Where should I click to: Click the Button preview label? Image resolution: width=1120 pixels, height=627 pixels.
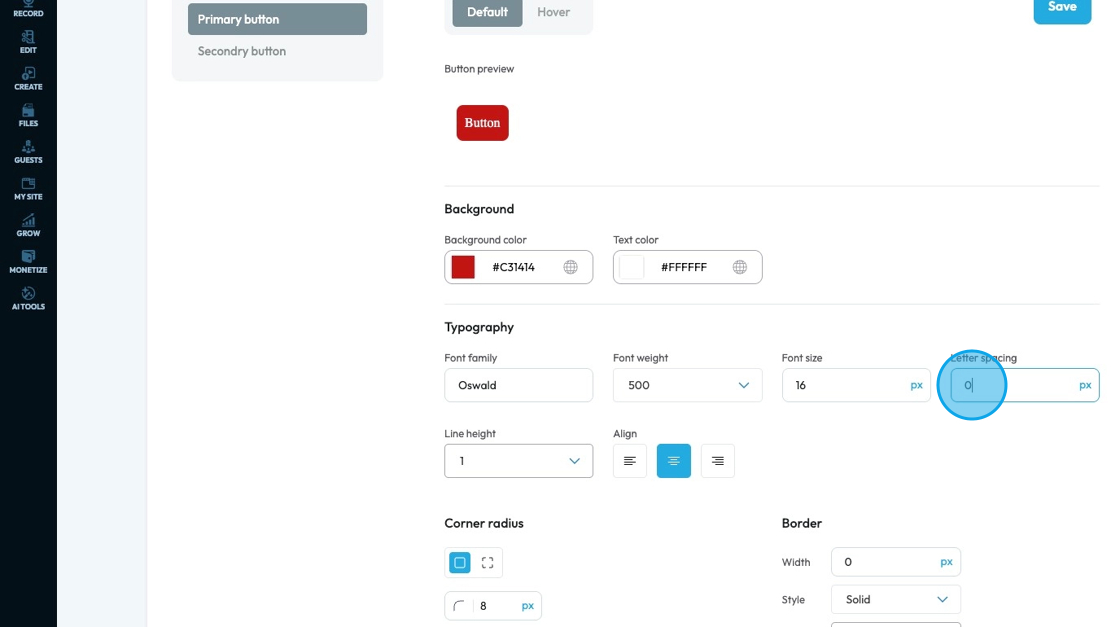(479, 69)
